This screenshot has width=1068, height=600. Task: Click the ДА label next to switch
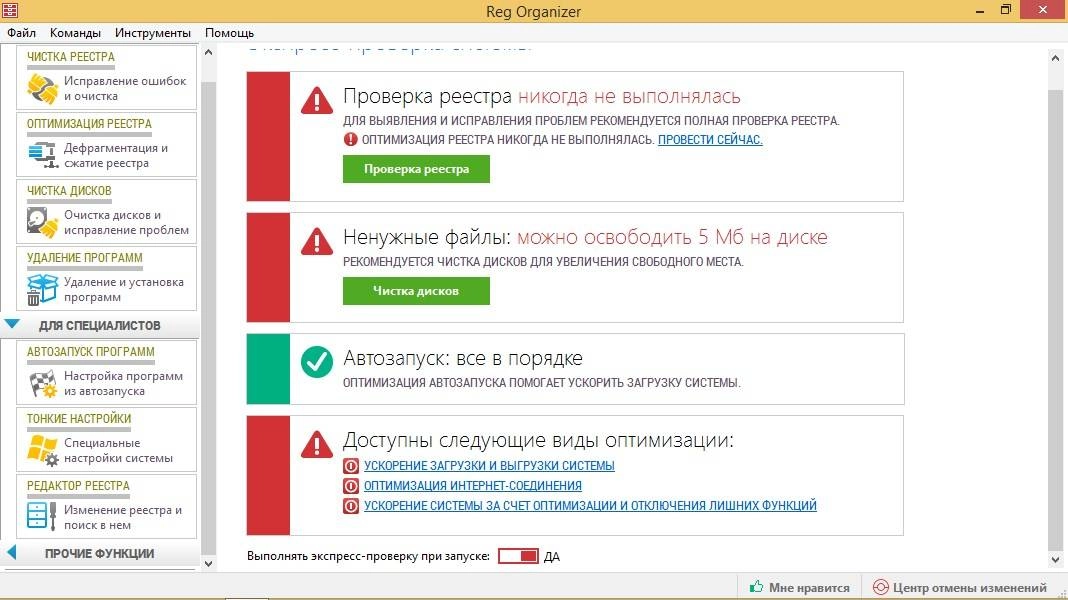click(x=552, y=556)
